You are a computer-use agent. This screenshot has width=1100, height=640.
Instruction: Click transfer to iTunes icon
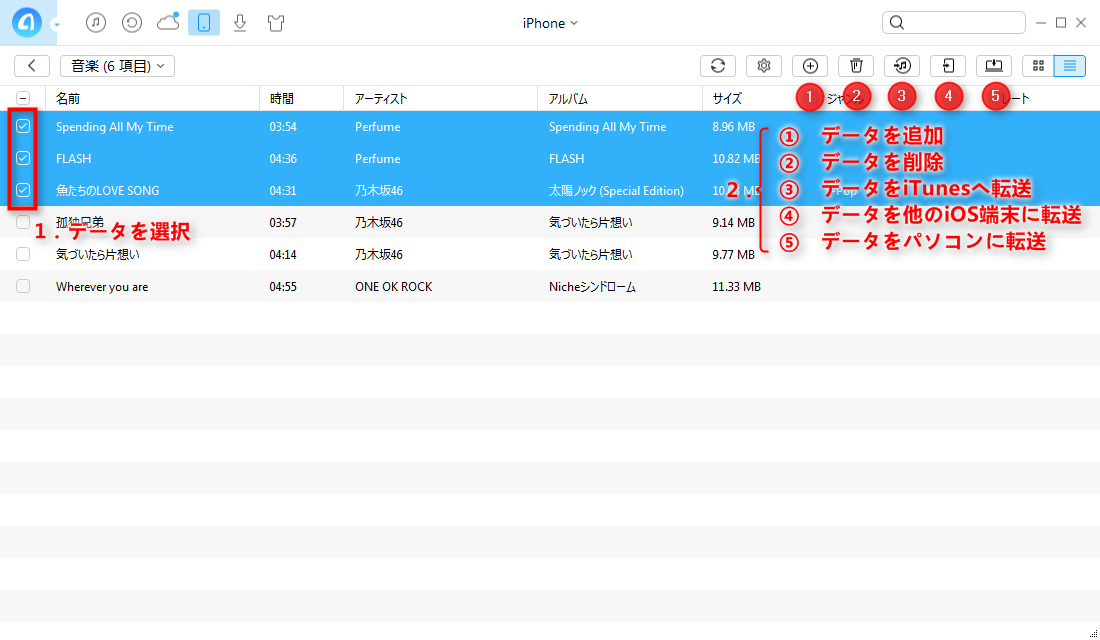[x=902, y=66]
